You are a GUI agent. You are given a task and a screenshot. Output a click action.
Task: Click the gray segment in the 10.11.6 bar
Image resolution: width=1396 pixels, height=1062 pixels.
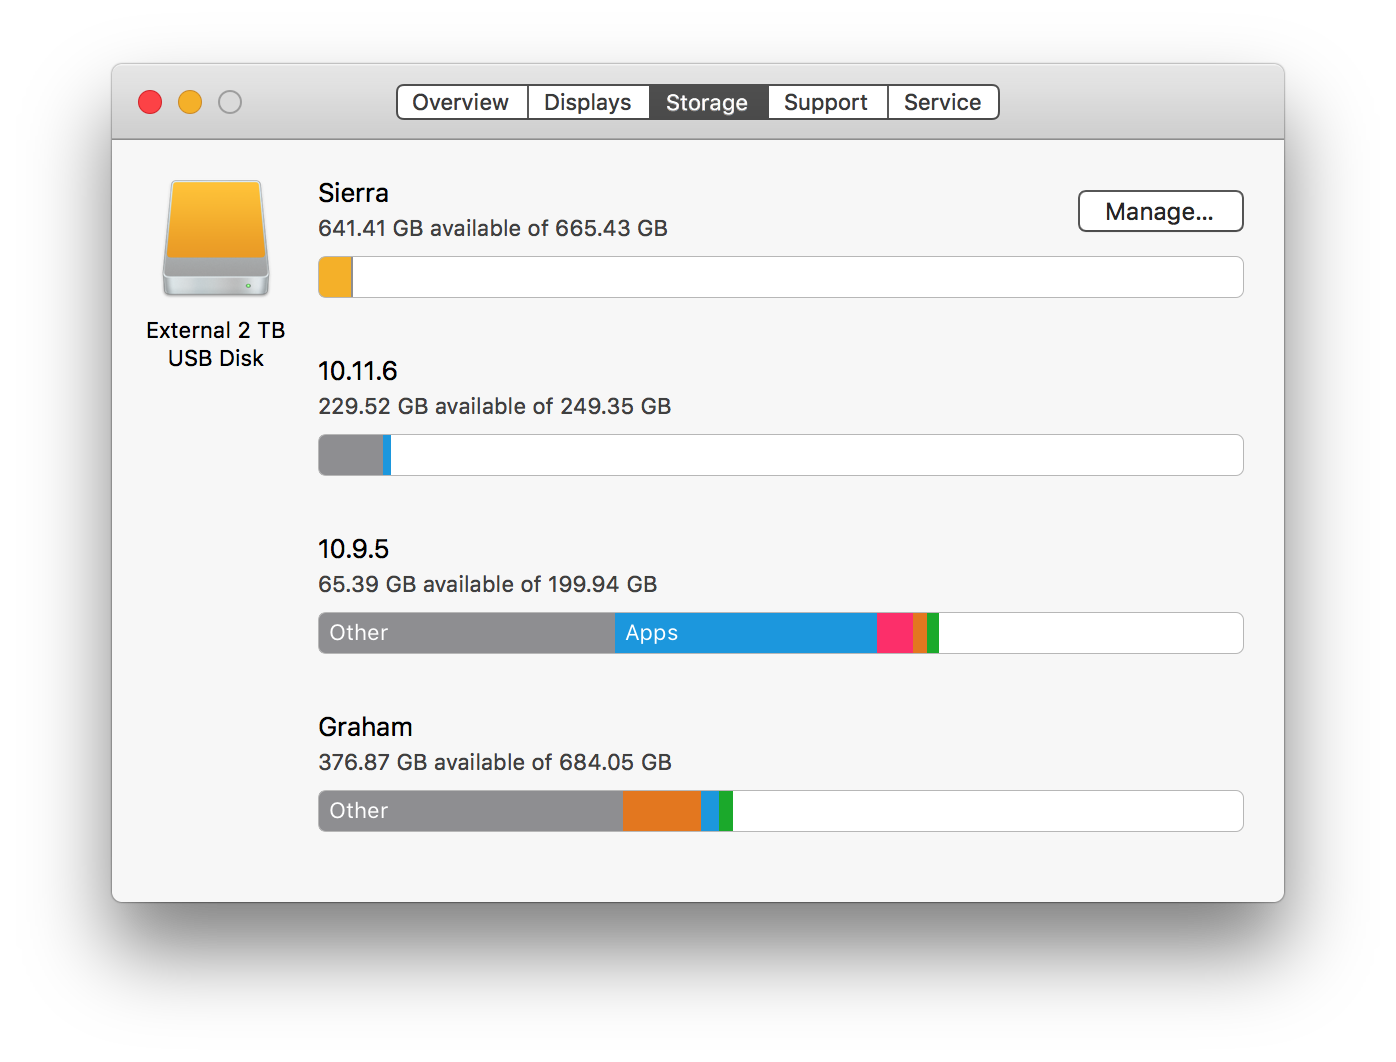[x=351, y=455]
